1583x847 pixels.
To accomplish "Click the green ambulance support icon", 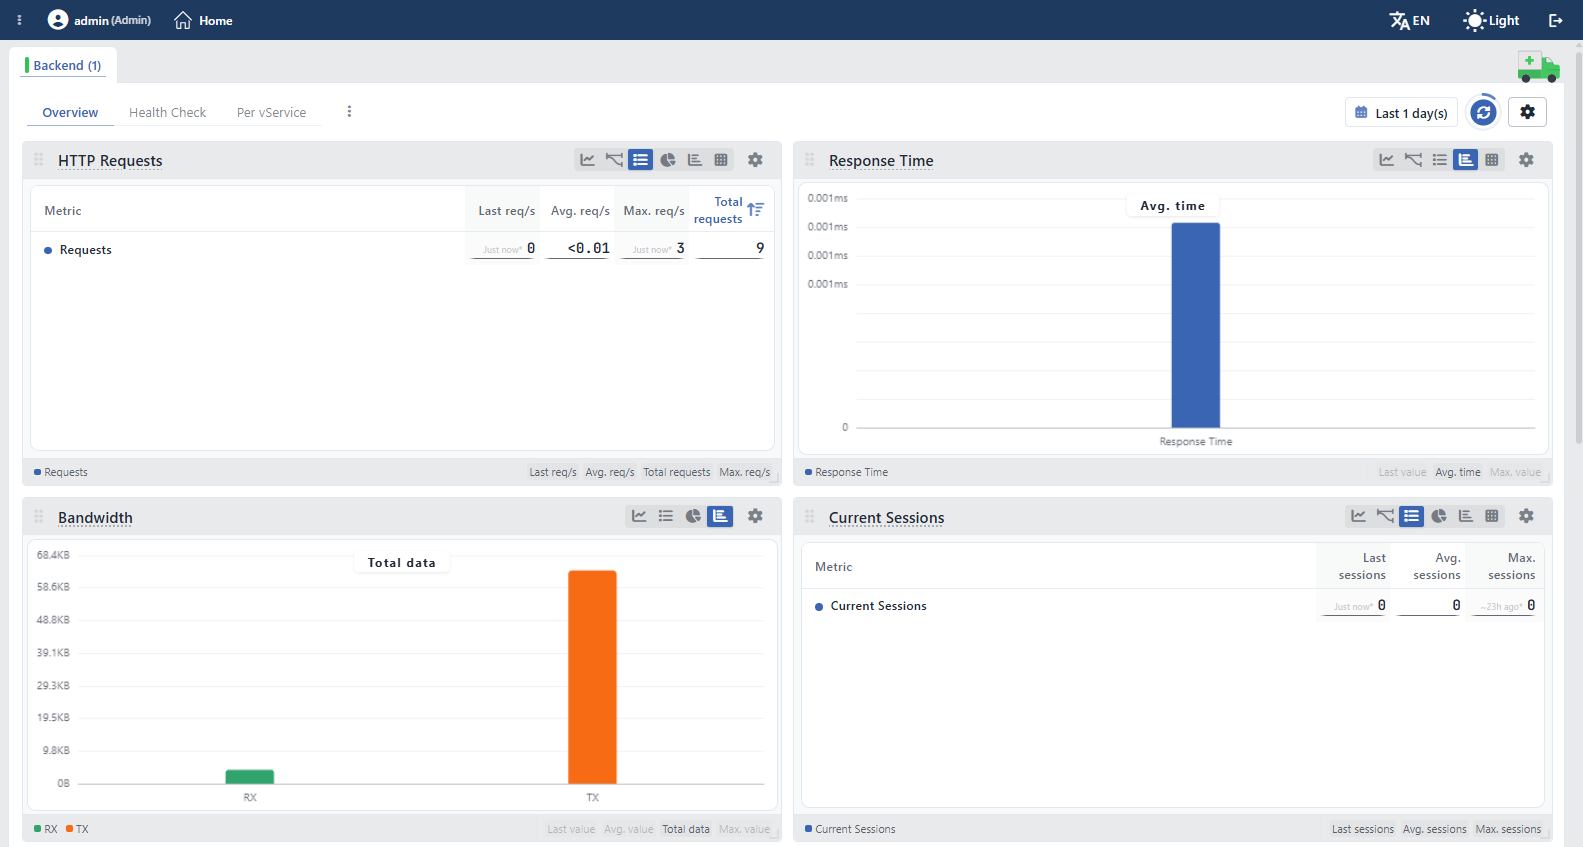I will [1538, 67].
